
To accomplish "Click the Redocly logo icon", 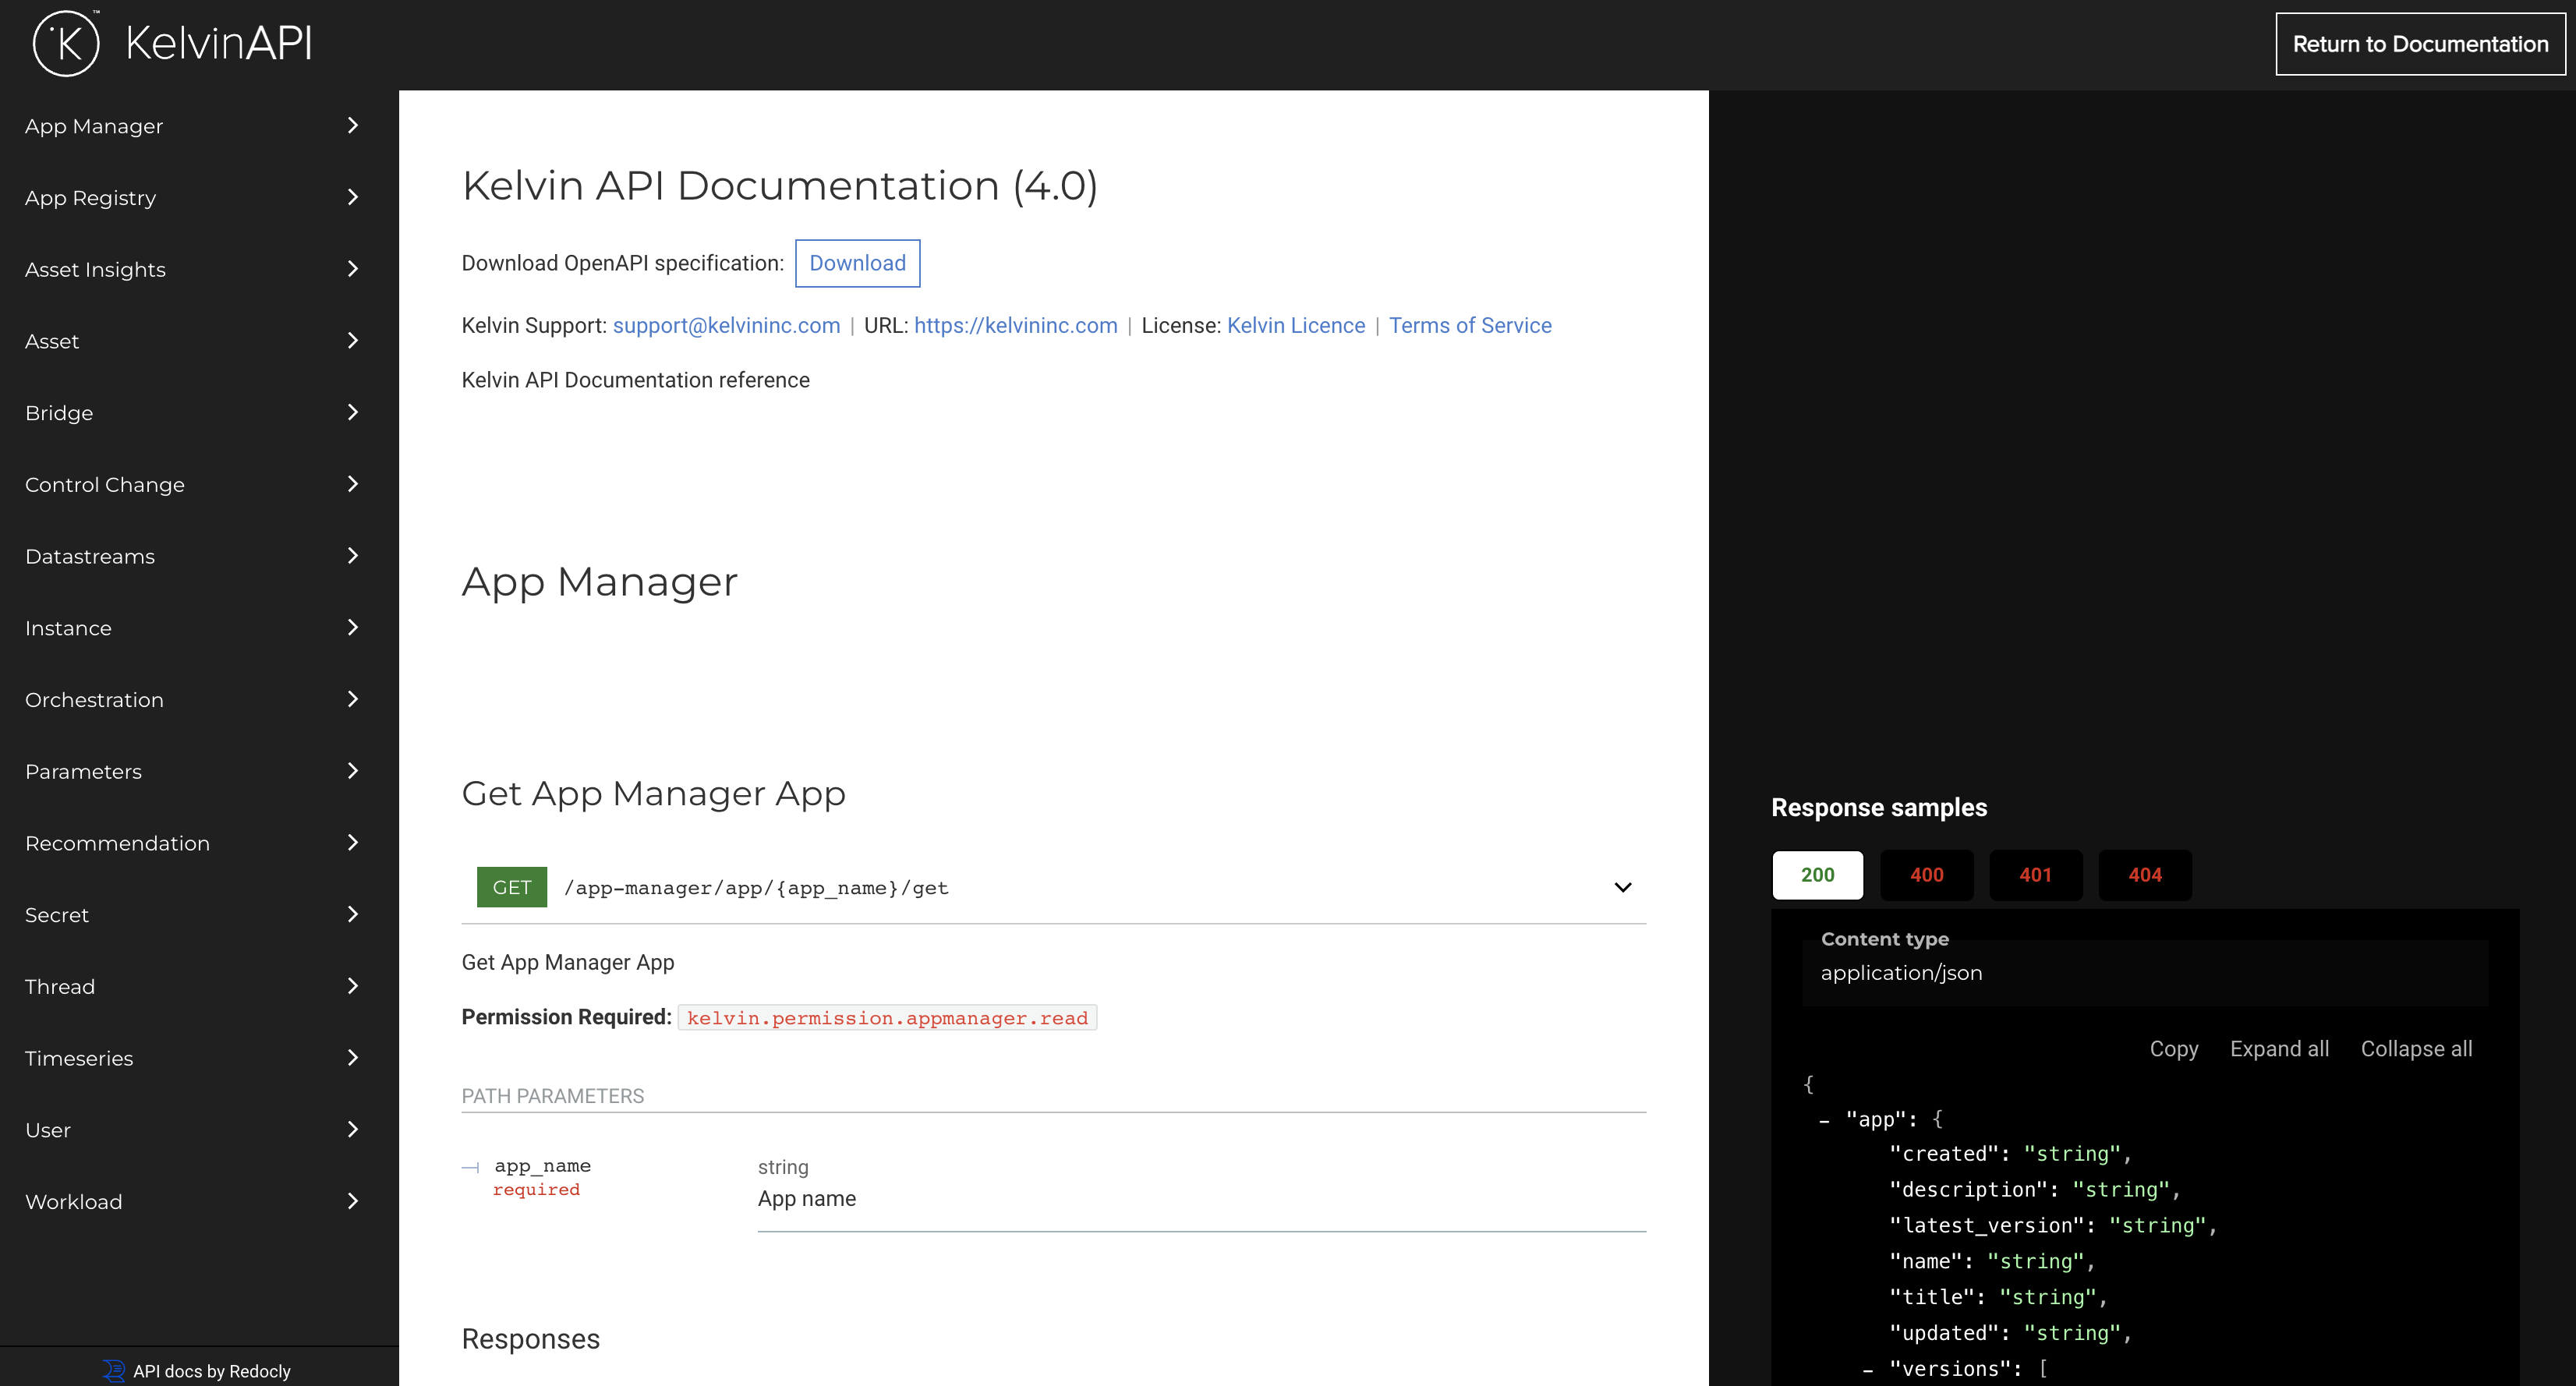I will pyautogui.click(x=113, y=1370).
